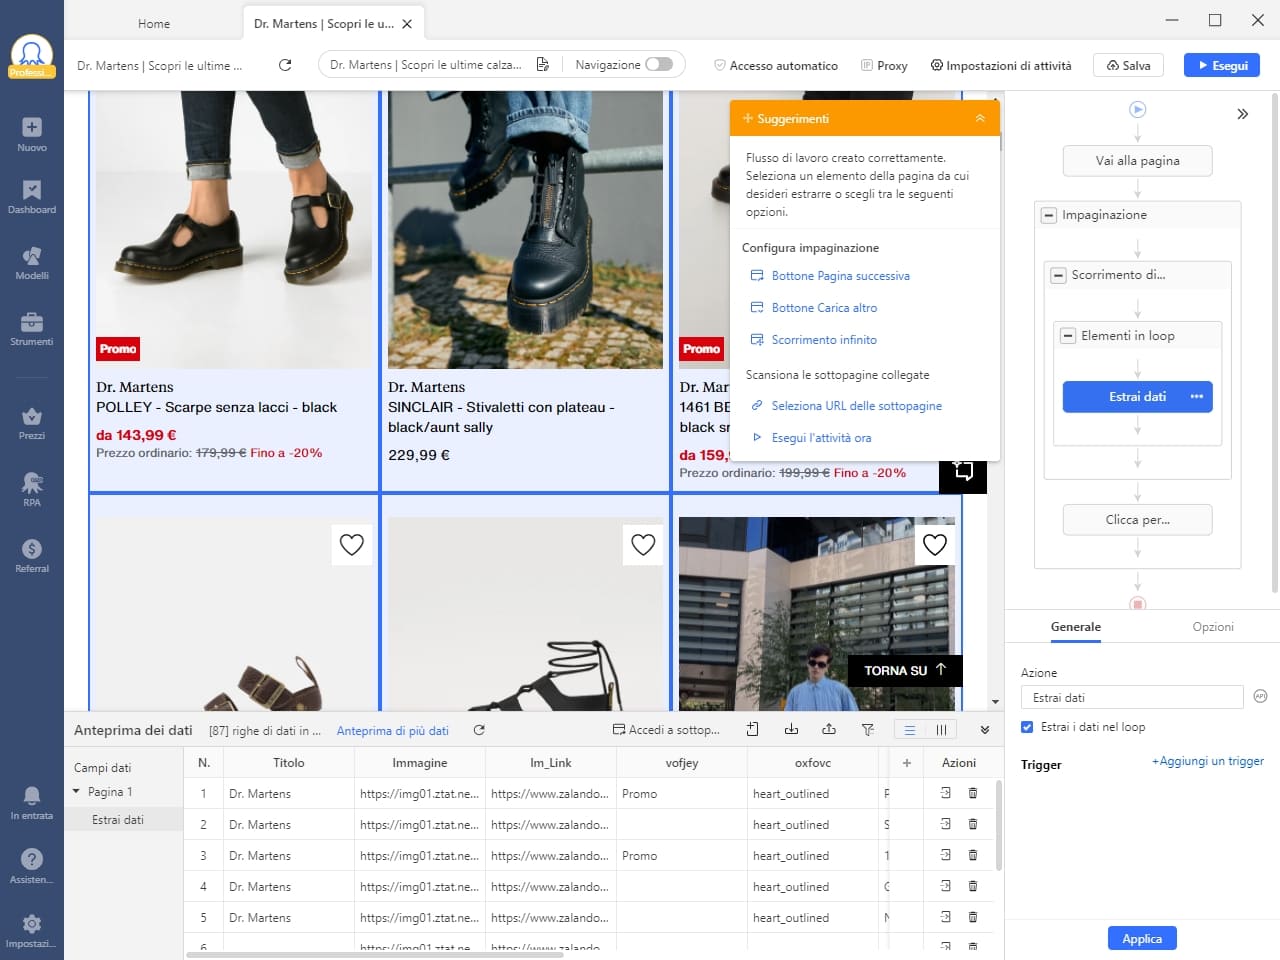Open the filter icon in data preview
The width and height of the screenshot is (1280, 960).
(868, 730)
